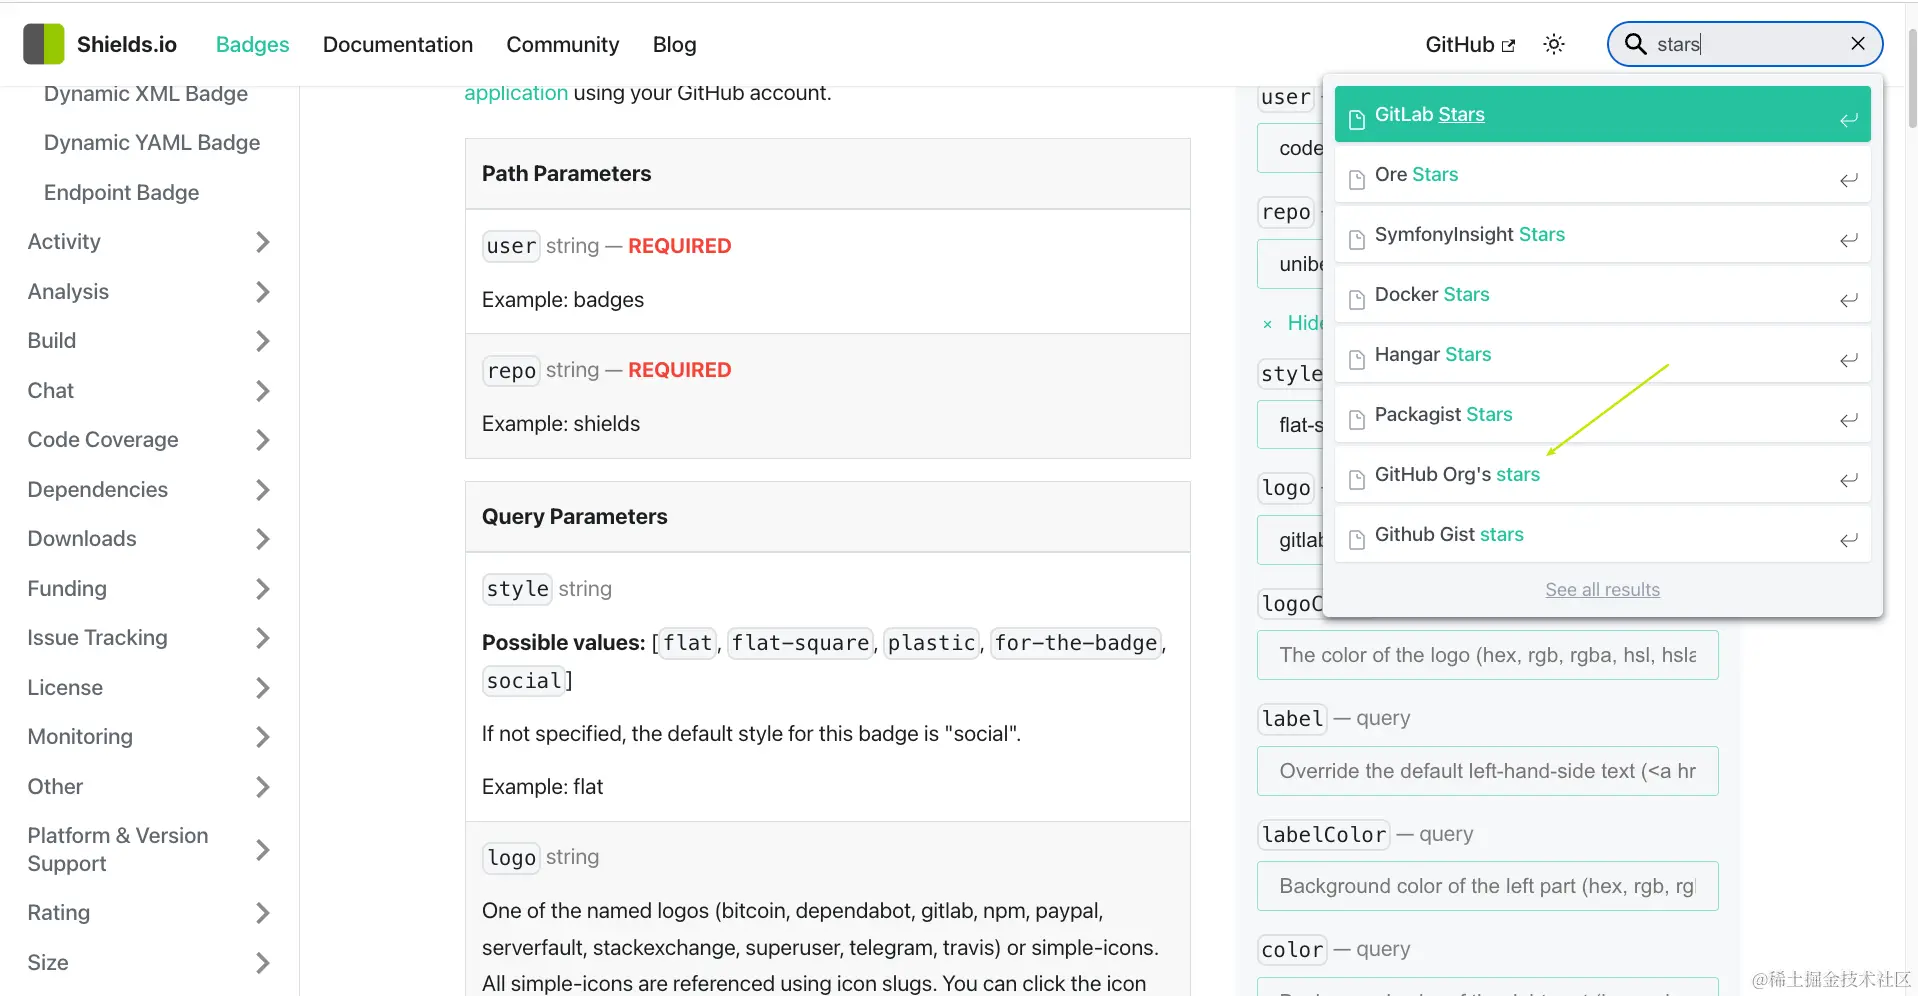Open the Community navbar tab
Screen dimensions: 1918x996
tap(563, 44)
